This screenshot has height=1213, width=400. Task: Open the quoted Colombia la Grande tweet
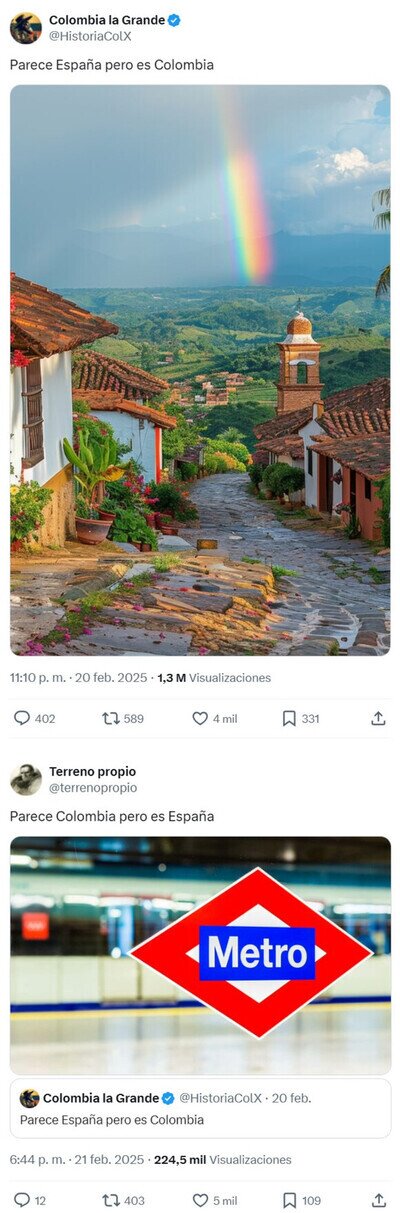[200, 1108]
